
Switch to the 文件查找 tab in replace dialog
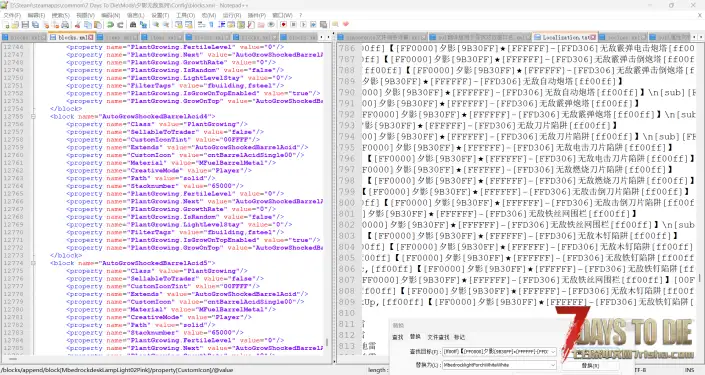(x=438, y=337)
